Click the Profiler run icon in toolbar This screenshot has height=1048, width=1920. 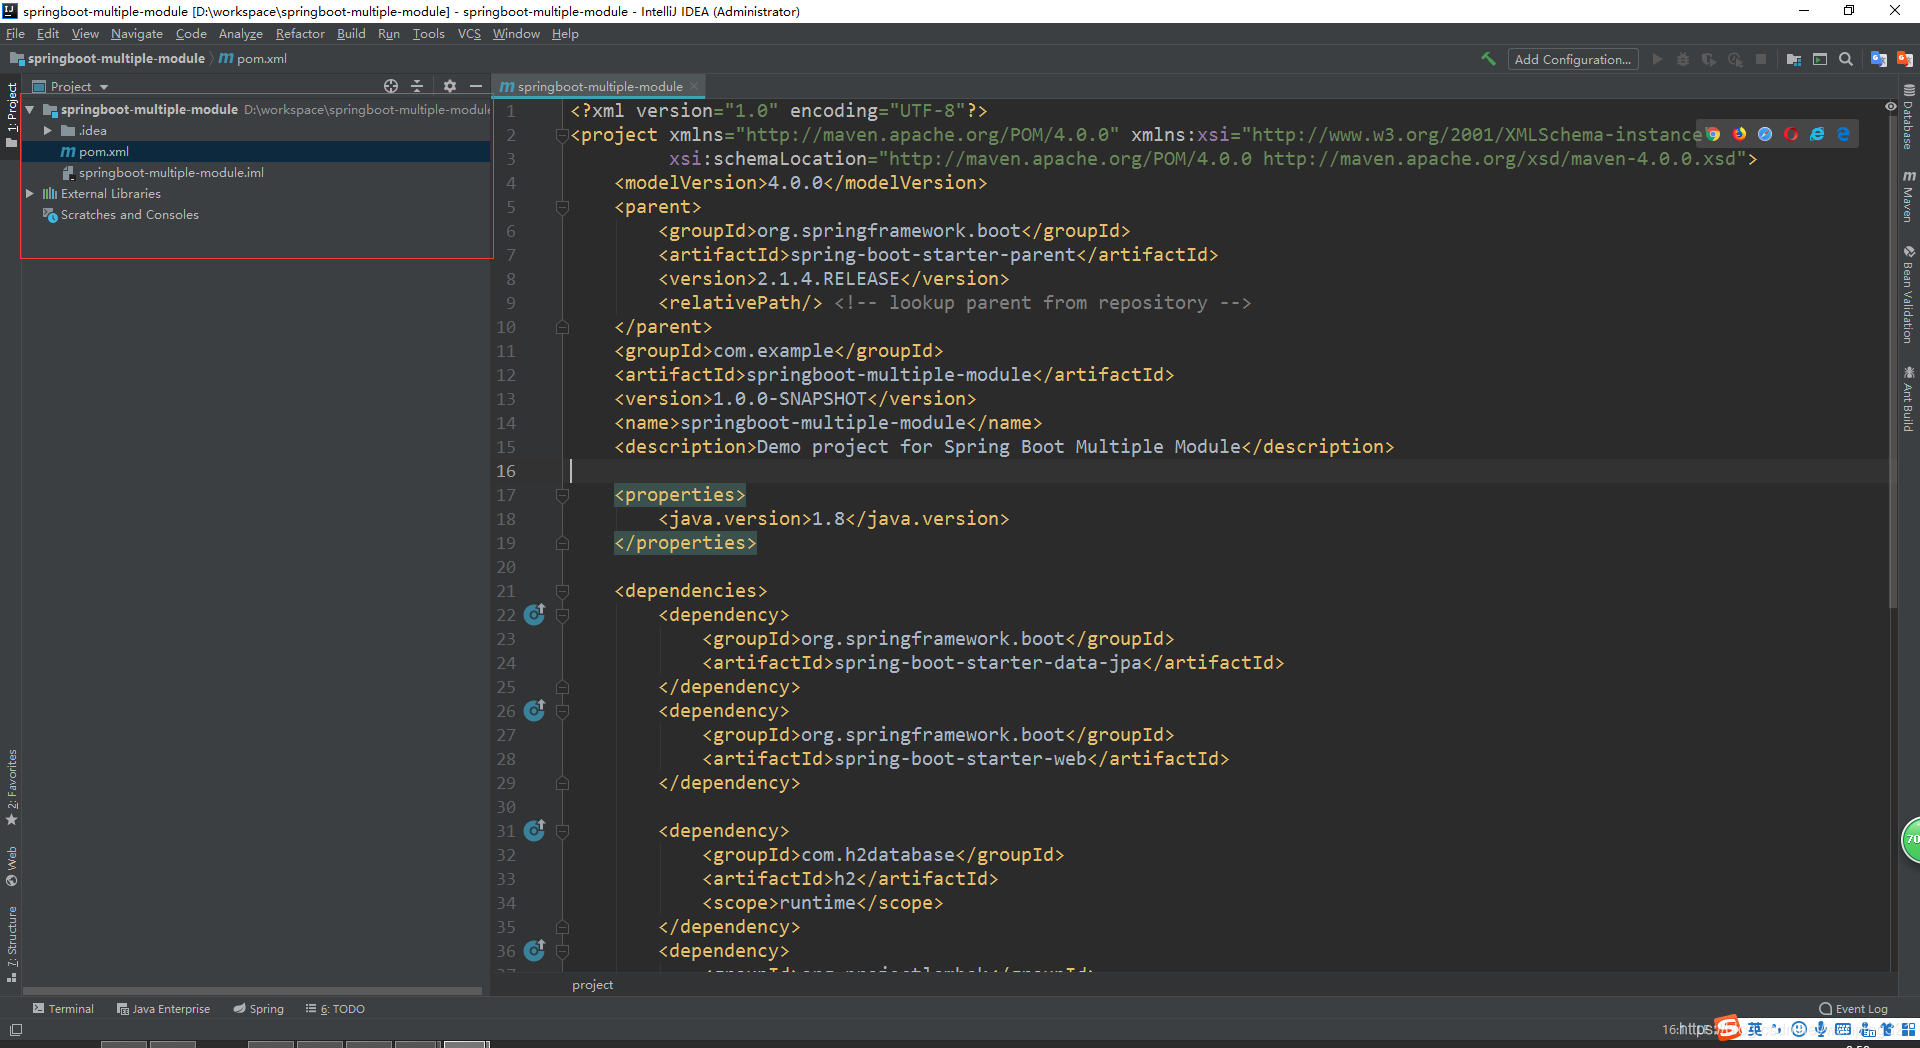pos(1735,59)
